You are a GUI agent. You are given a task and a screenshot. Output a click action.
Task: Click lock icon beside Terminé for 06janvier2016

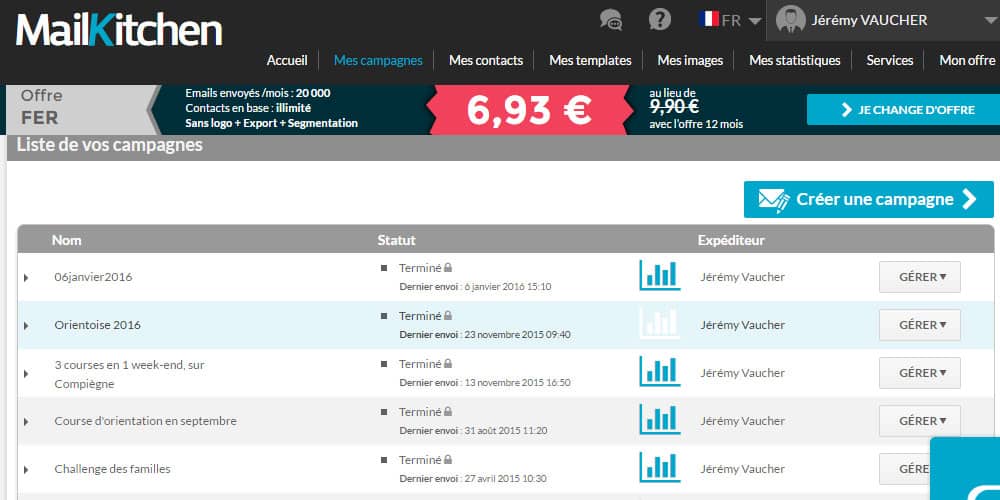(x=448, y=267)
